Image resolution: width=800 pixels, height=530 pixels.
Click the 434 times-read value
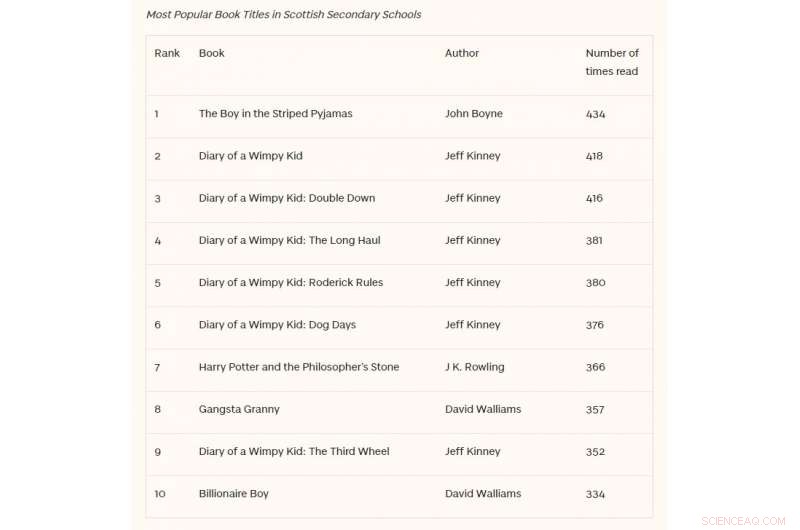tap(596, 114)
